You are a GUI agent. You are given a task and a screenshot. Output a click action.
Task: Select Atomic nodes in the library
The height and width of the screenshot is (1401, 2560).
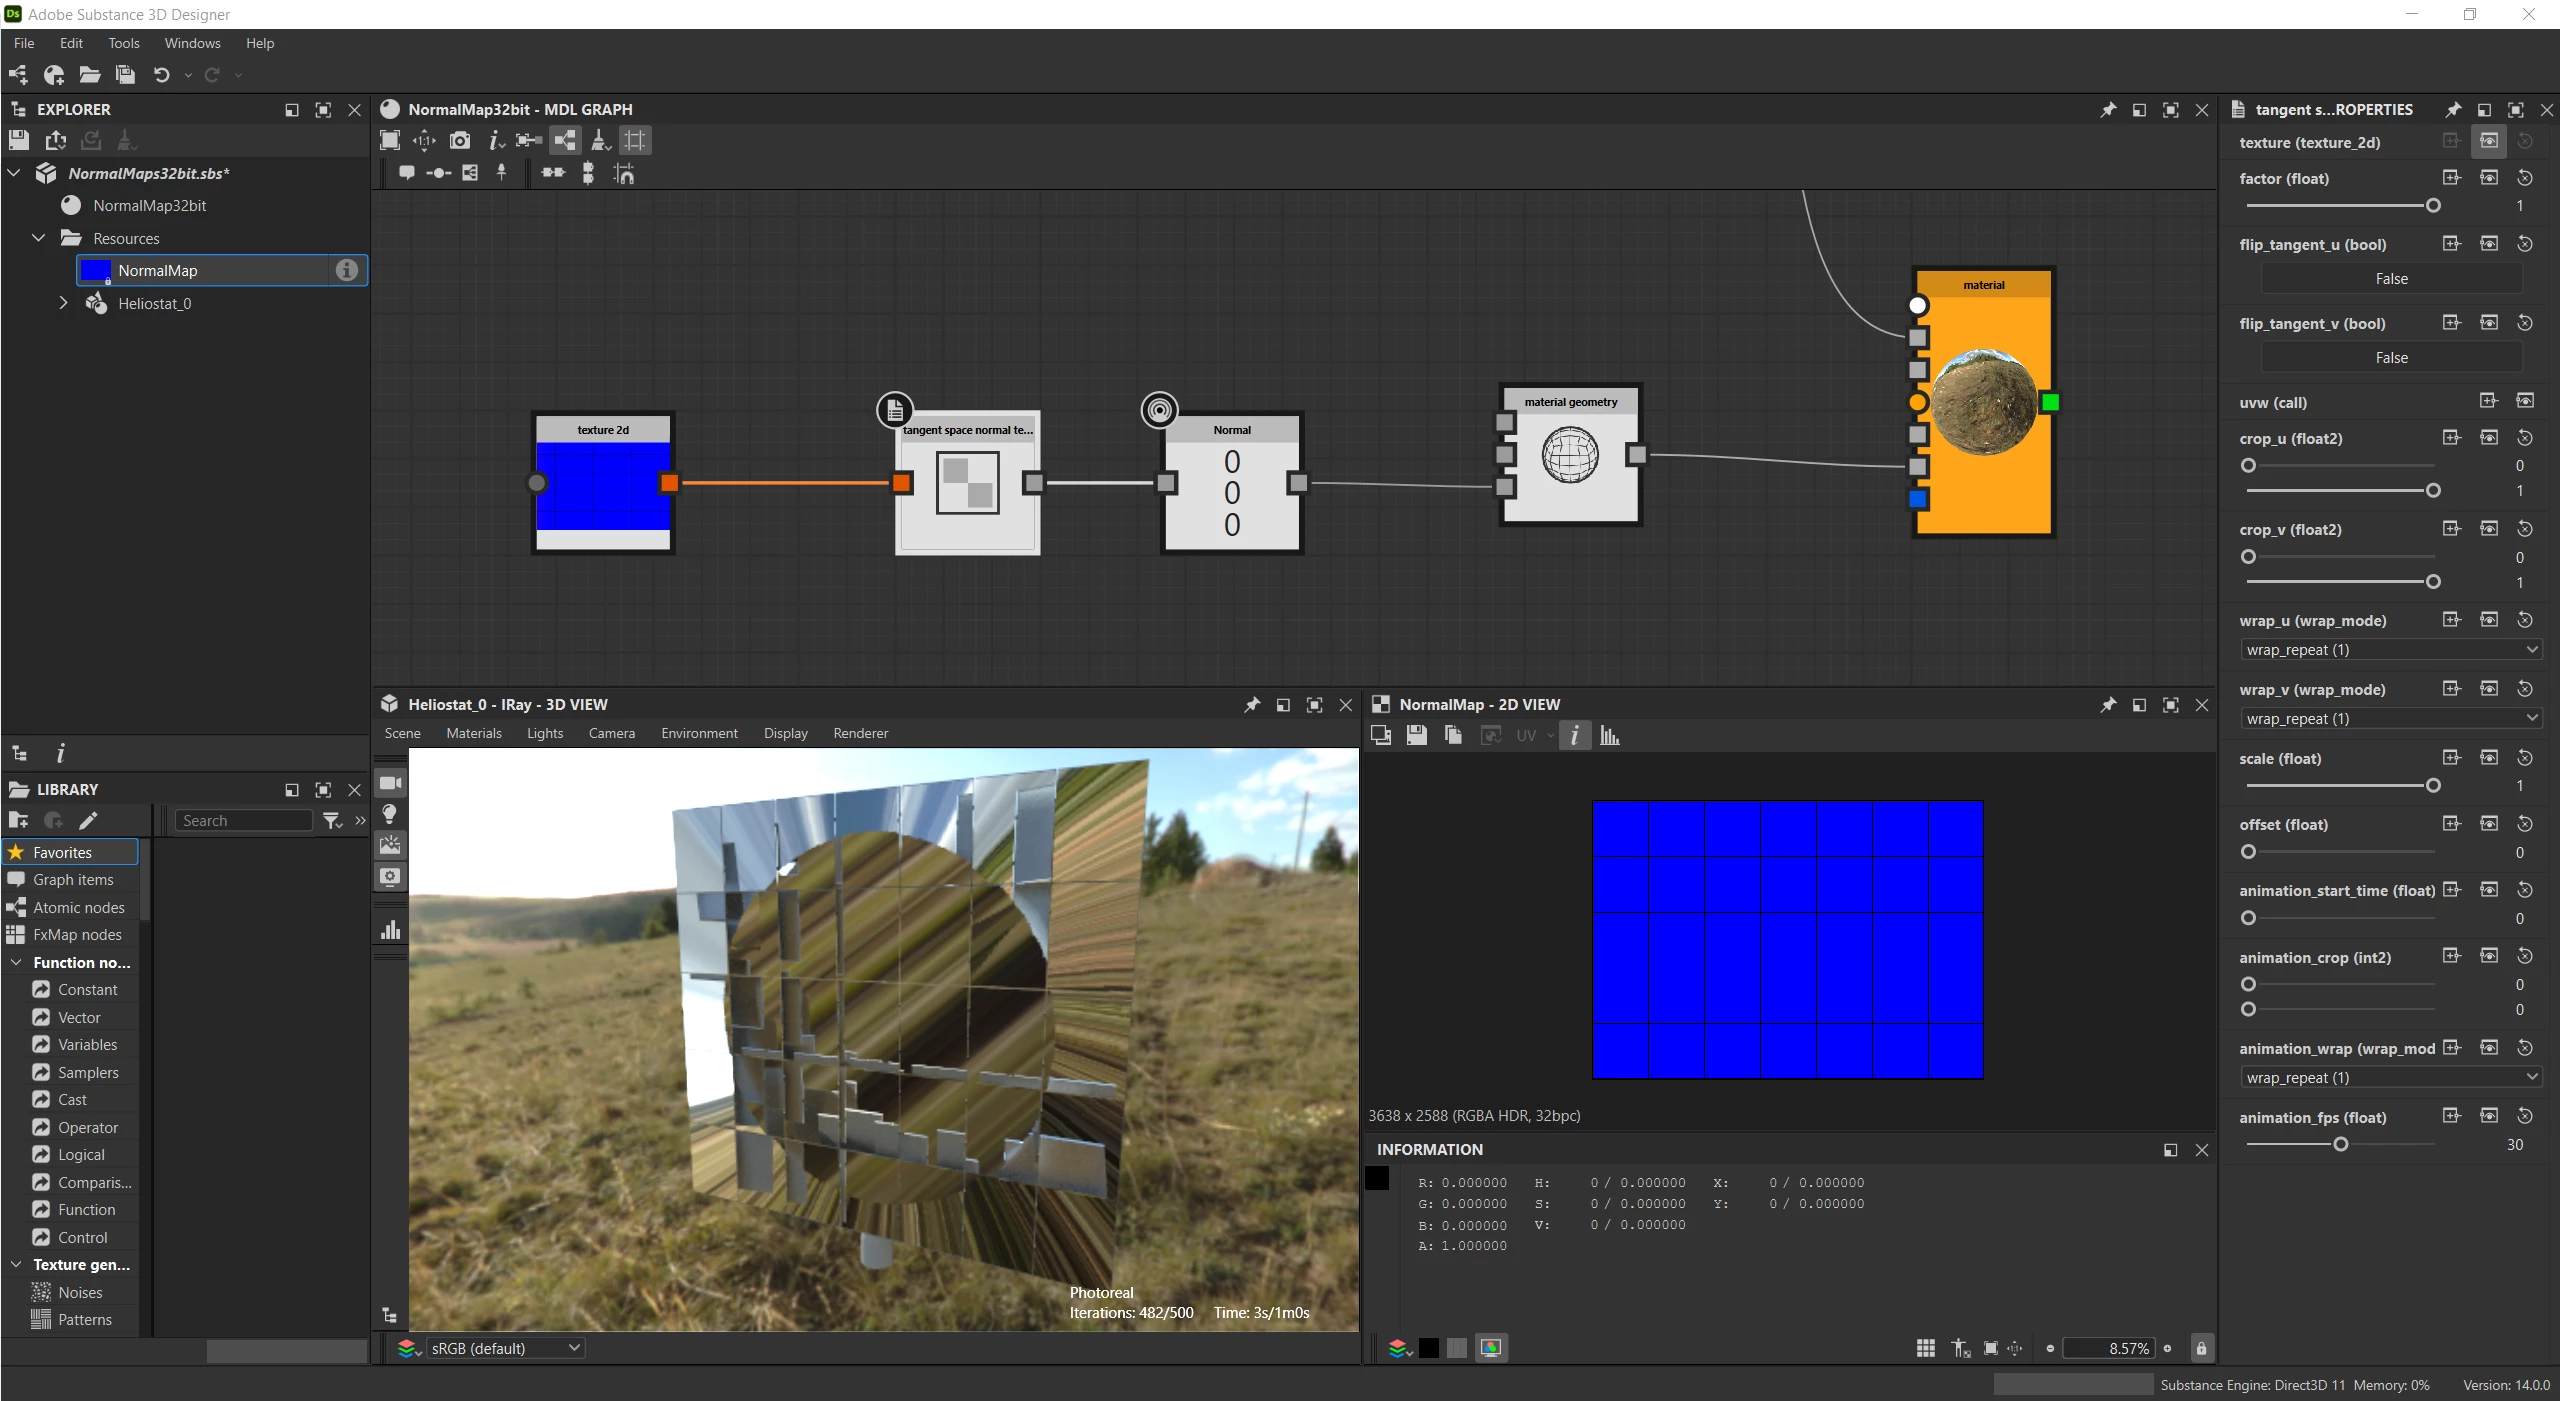coord(78,907)
